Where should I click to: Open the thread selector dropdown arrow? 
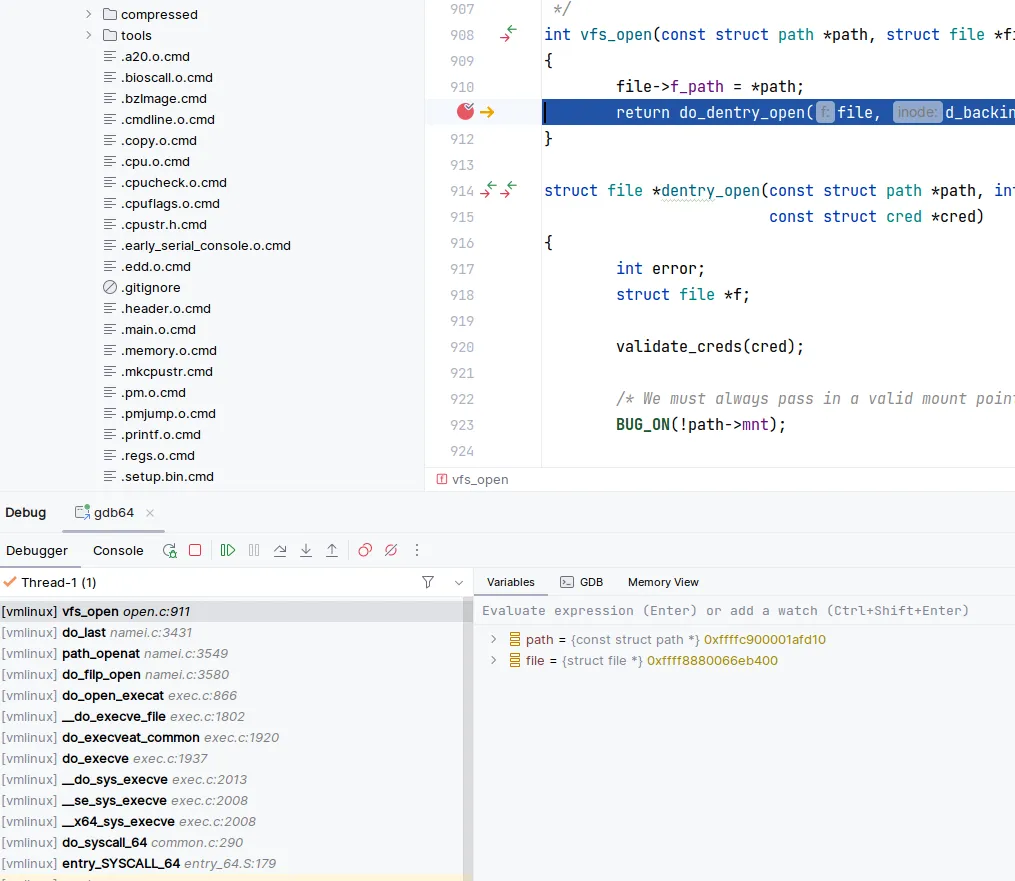click(x=459, y=583)
